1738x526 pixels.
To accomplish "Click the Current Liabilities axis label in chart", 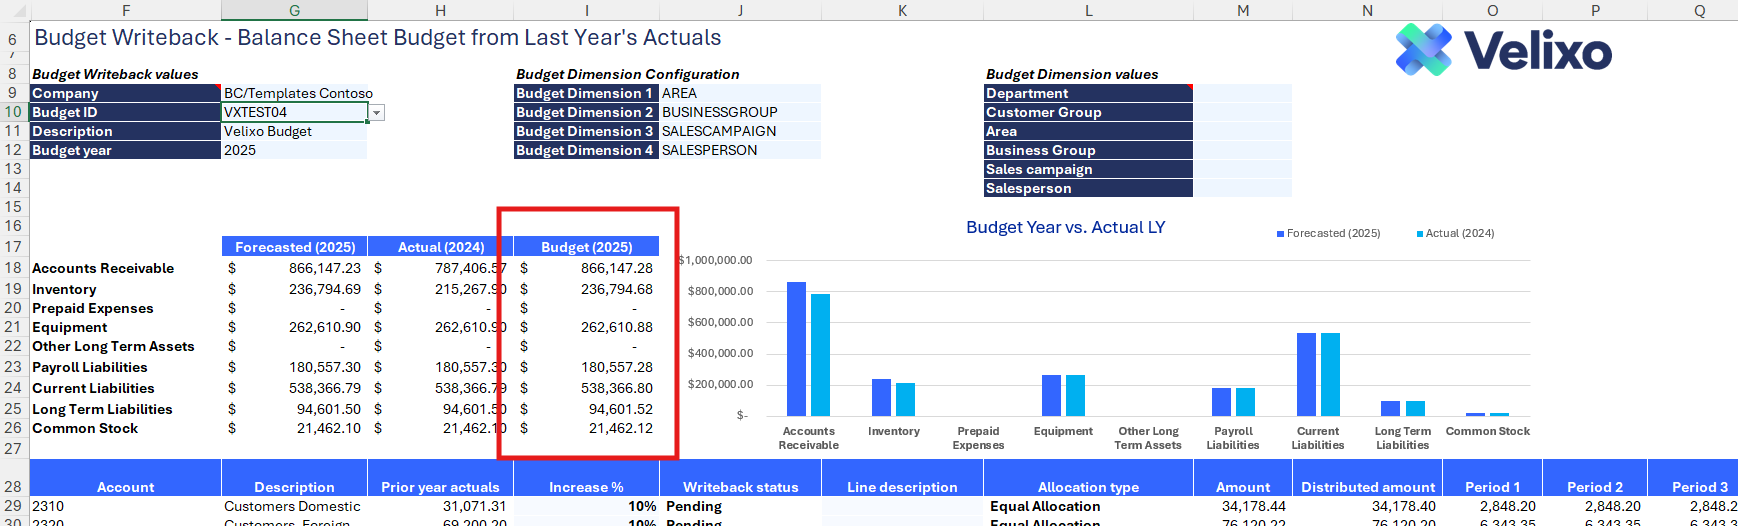I will coord(1317,438).
